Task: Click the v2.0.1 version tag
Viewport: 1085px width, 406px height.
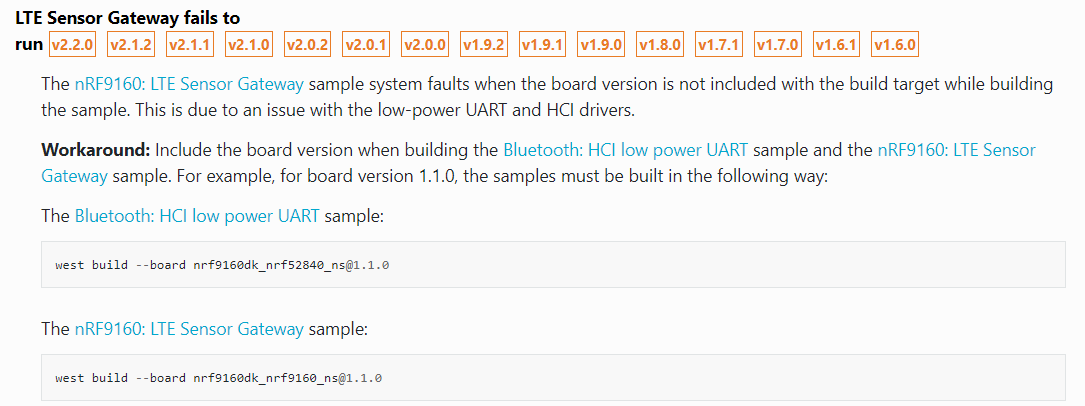Action: pyautogui.click(x=366, y=45)
